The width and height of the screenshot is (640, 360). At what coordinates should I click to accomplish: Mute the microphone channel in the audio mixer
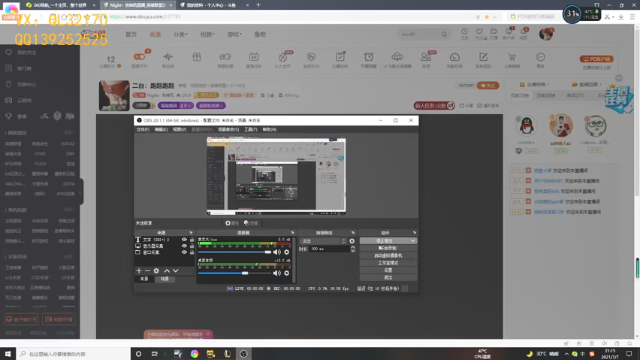point(277,252)
